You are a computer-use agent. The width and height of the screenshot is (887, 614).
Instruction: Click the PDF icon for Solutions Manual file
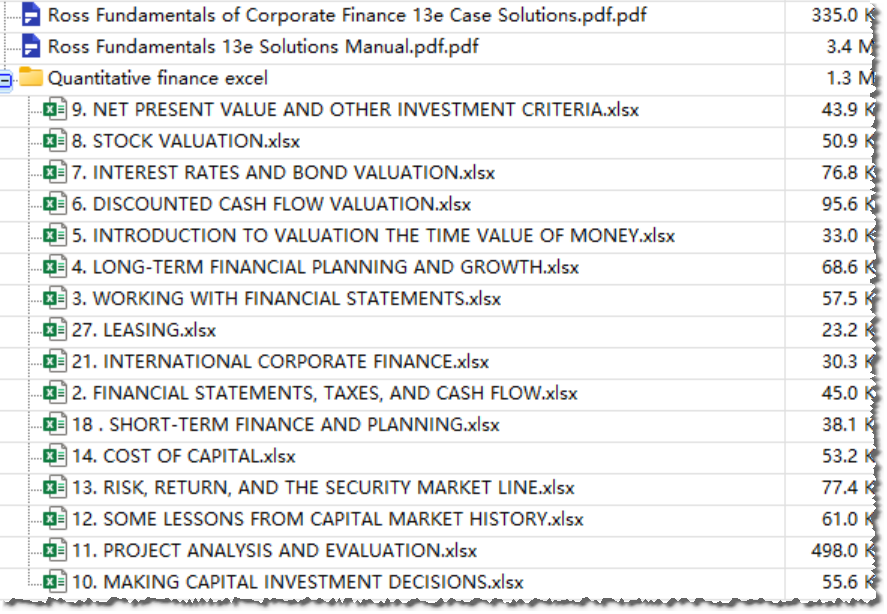(31, 46)
